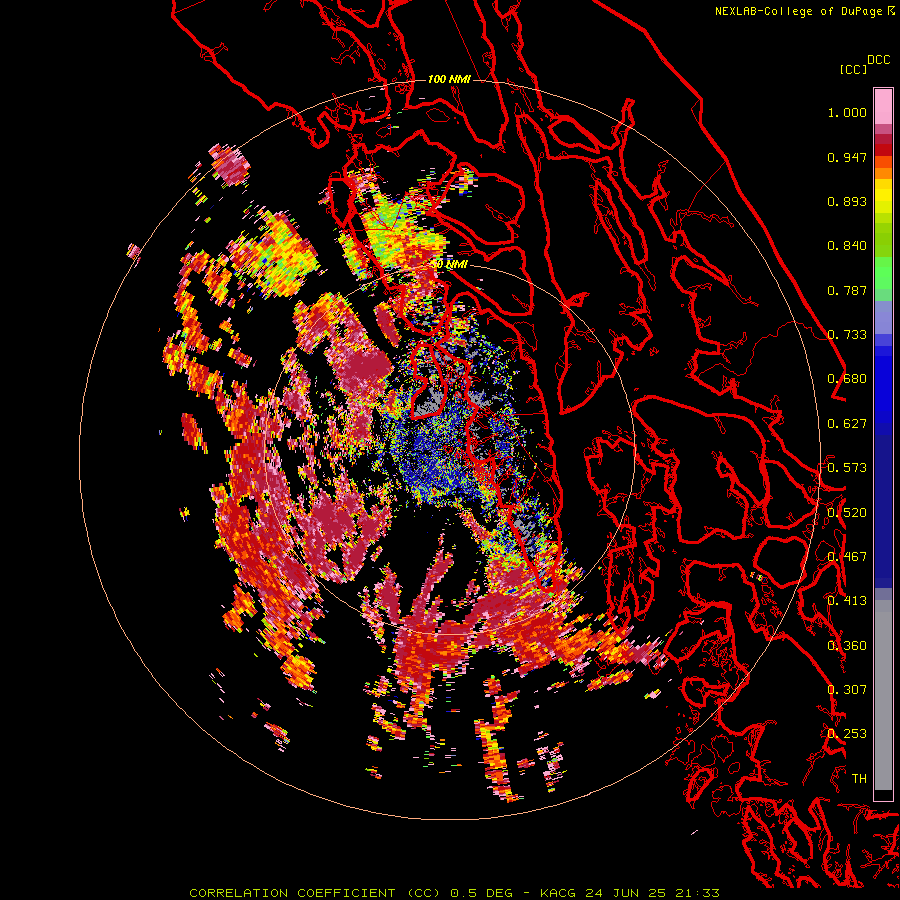Select the 0.627 value on the color scale
The height and width of the screenshot is (900, 900).
[847, 424]
